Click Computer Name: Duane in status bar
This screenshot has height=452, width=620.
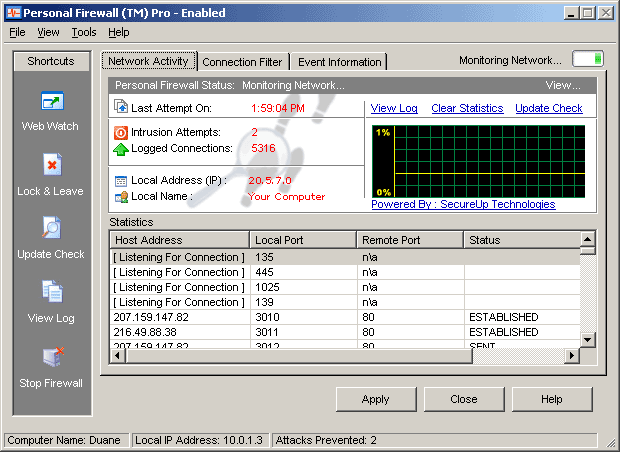(64, 440)
